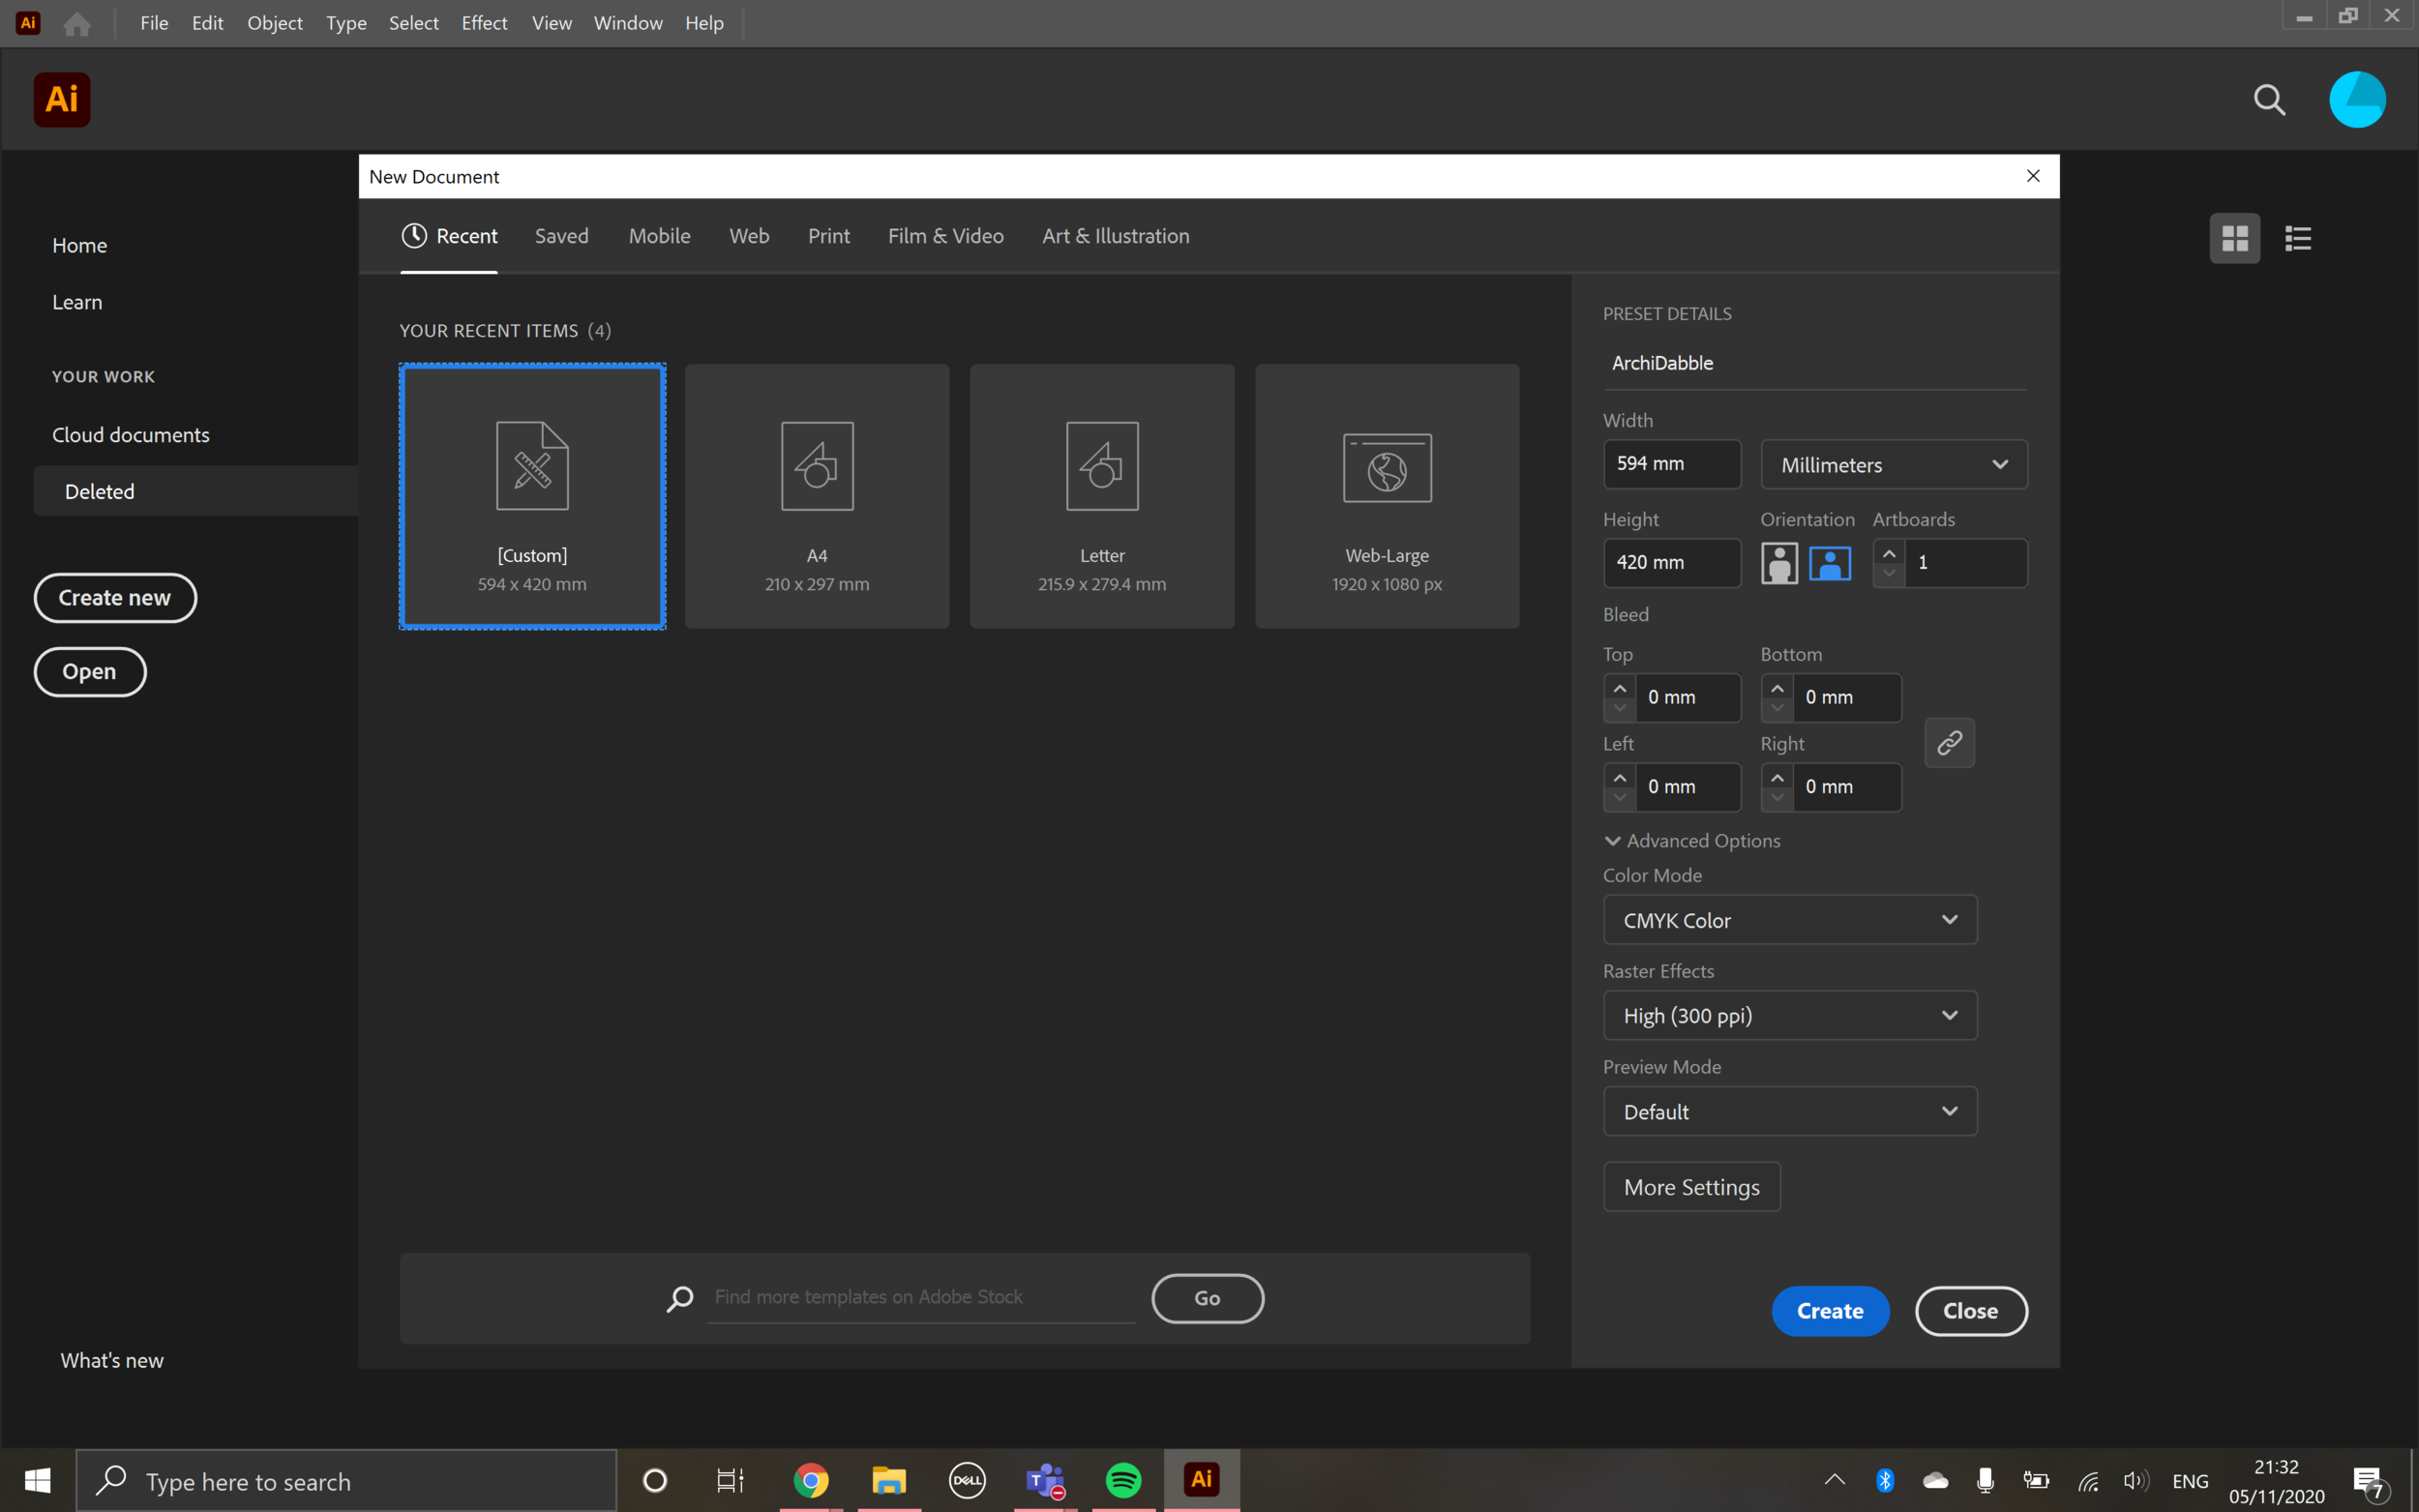
Task: Open Microsoft Teams from taskbar
Action: click(1046, 1481)
